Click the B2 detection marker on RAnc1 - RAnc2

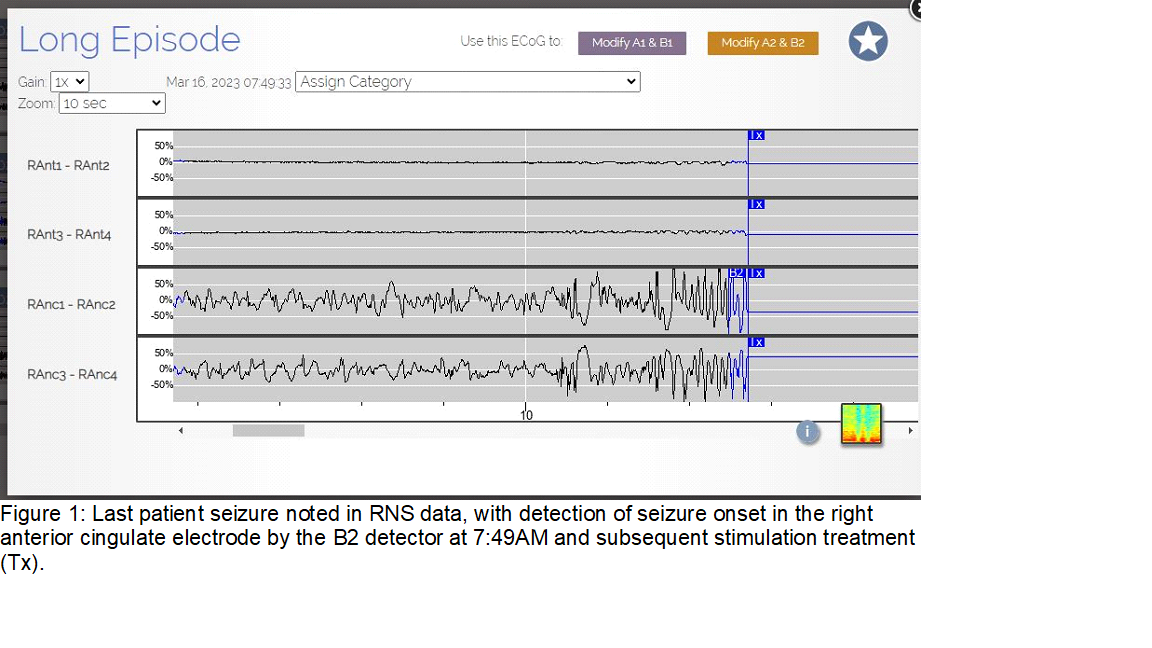pyautogui.click(x=736, y=272)
